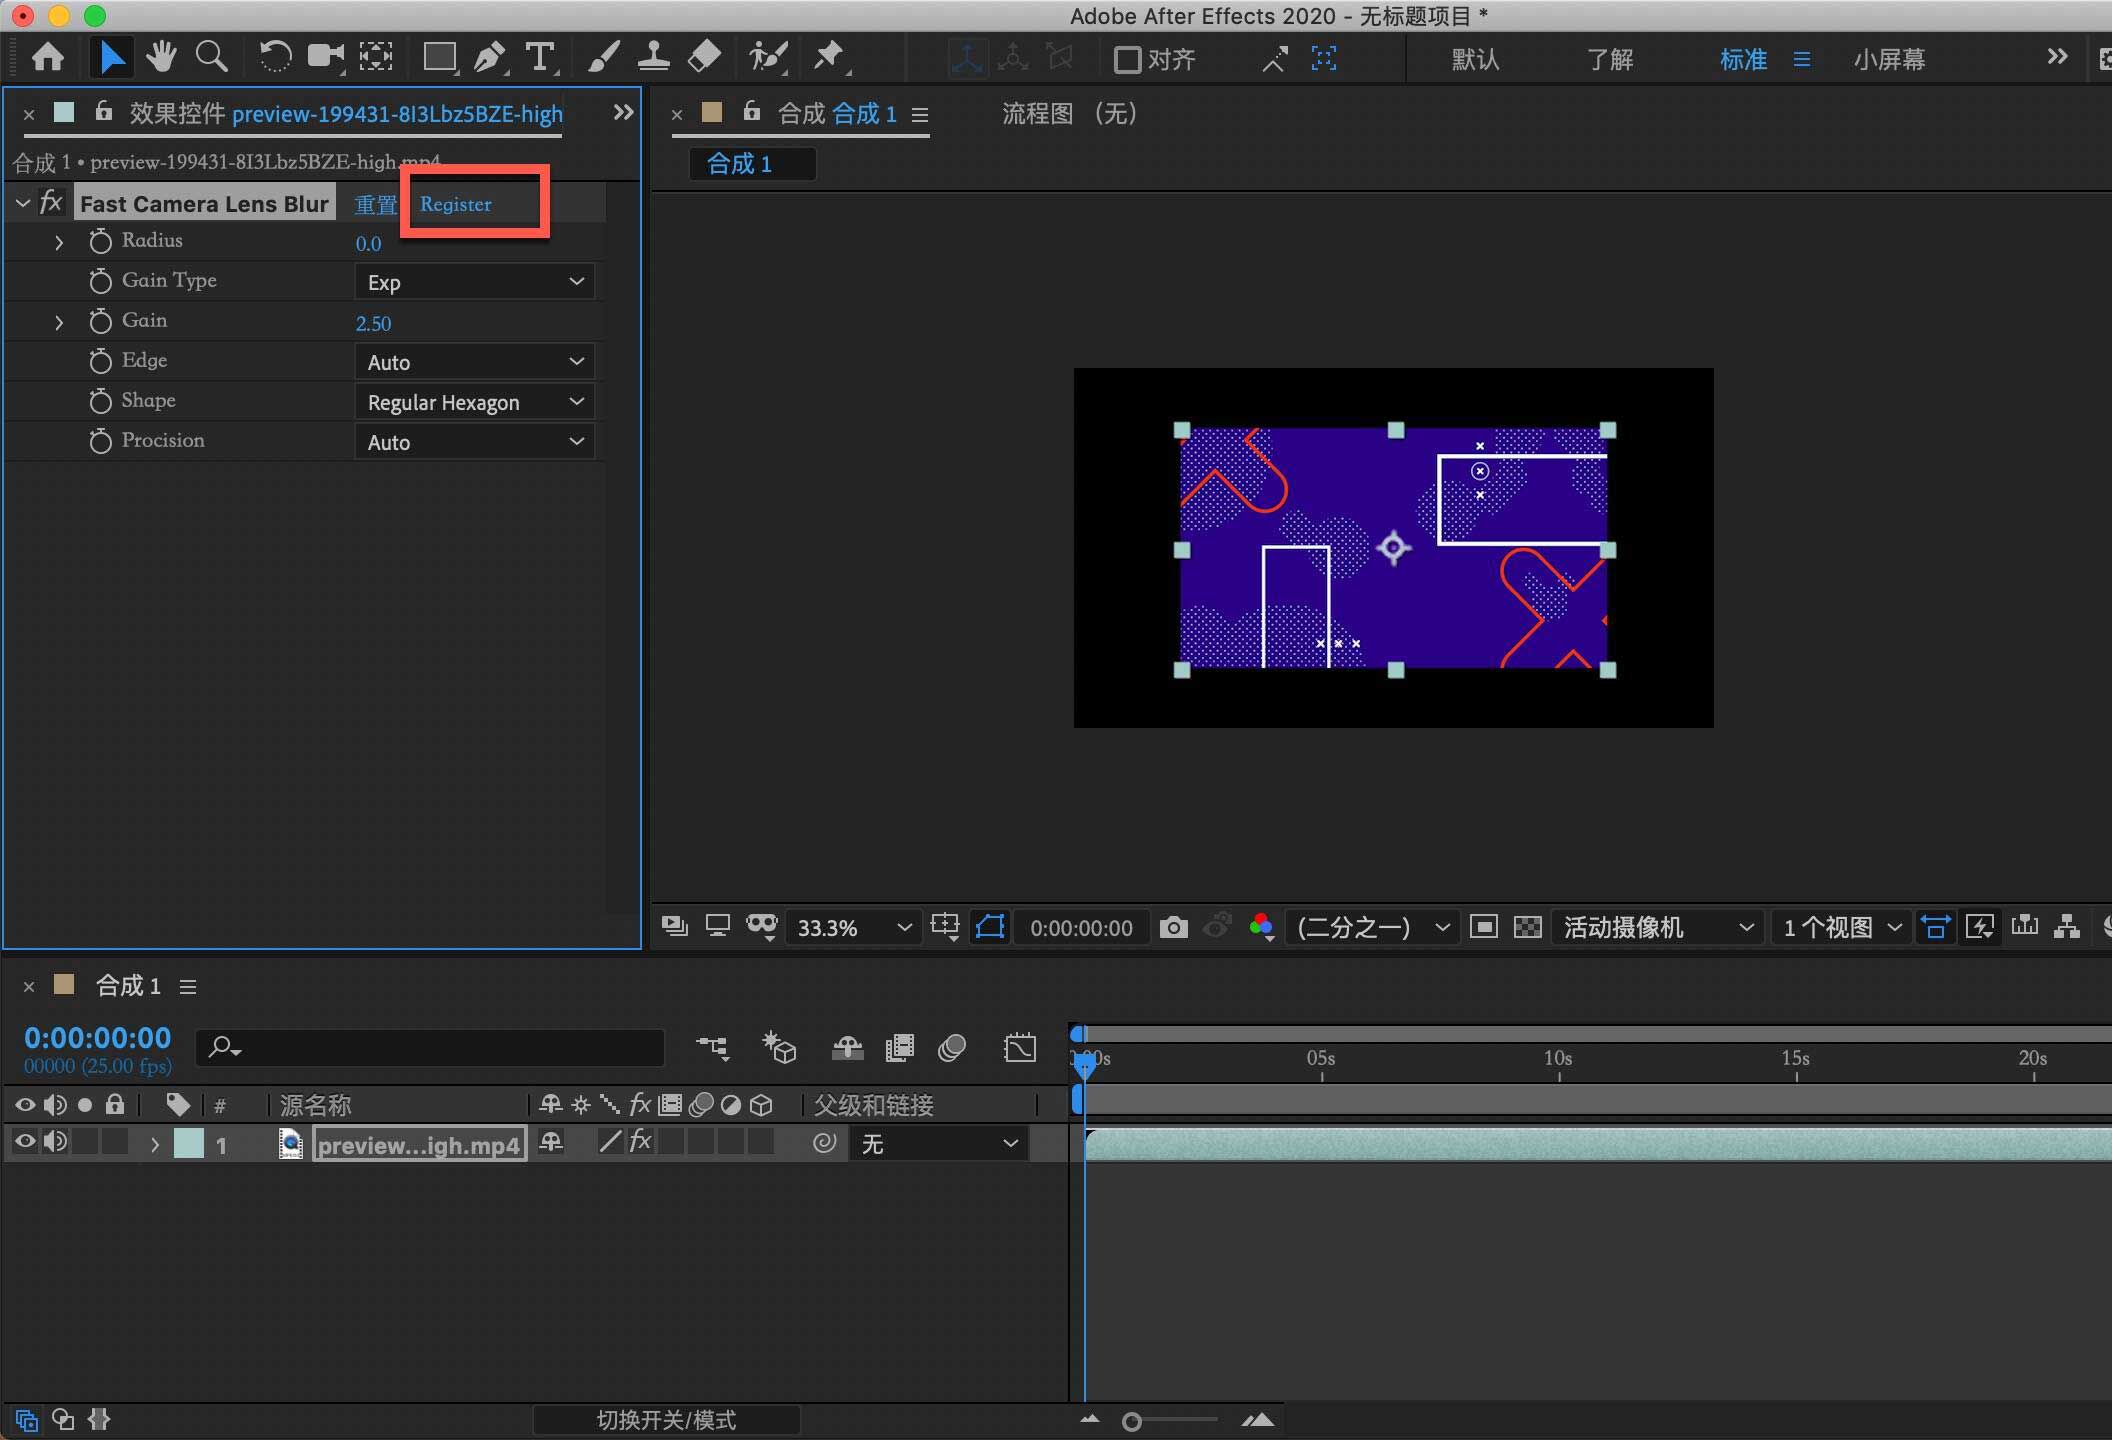Toggle region of interest icon

point(1484,927)
